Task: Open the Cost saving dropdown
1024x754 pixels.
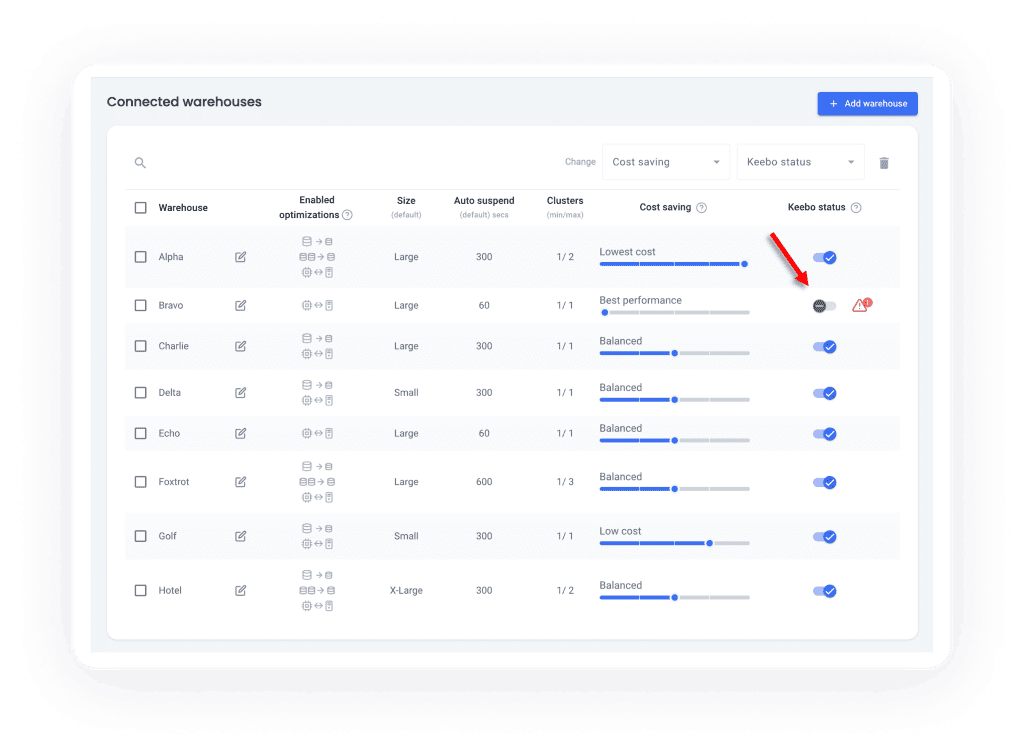Action: pyautogui.click(x=665, y=162)
